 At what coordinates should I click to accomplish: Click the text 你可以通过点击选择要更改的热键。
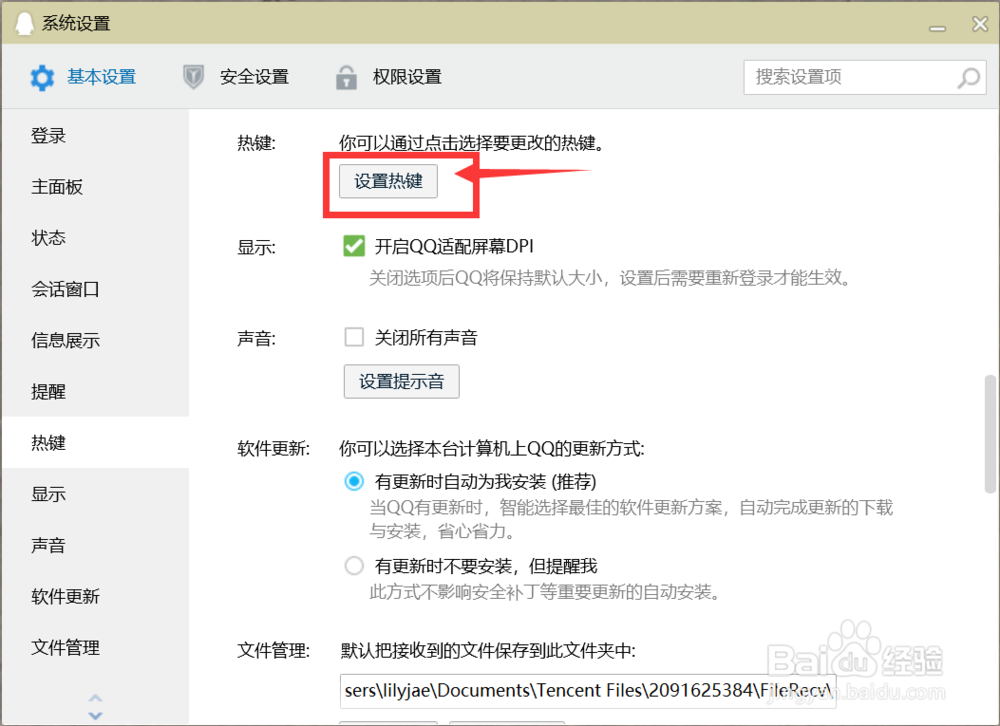[471, 143]
